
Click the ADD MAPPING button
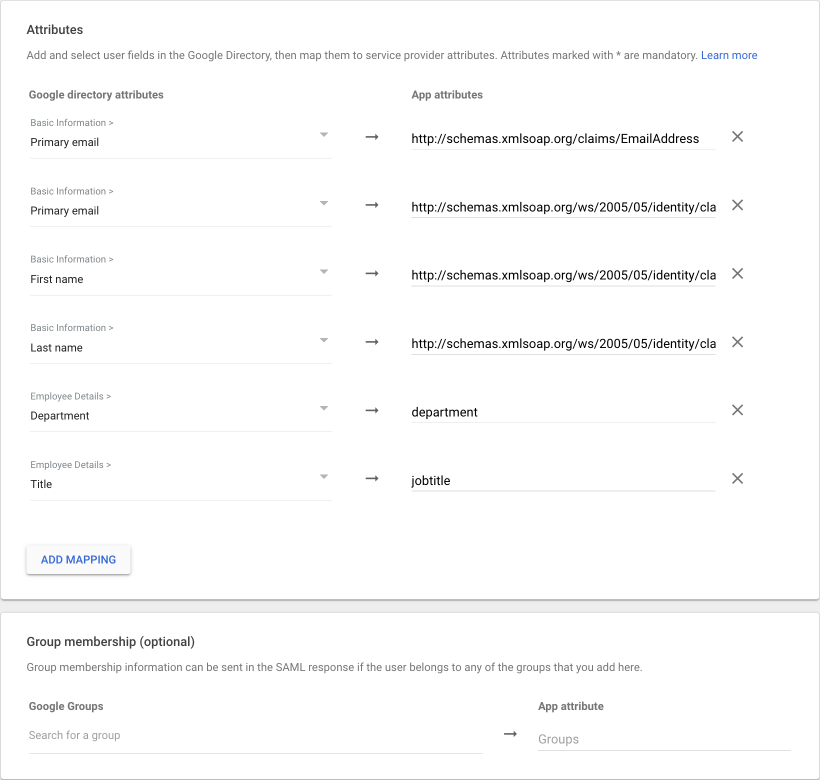[79, 560]
